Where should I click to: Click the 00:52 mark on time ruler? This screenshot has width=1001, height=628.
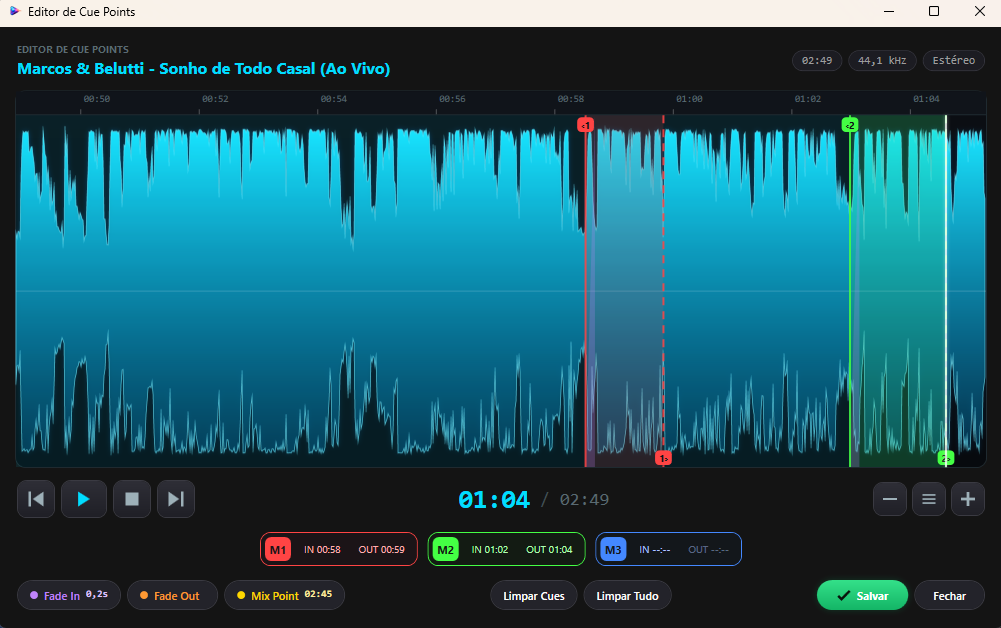pos(215,99)
